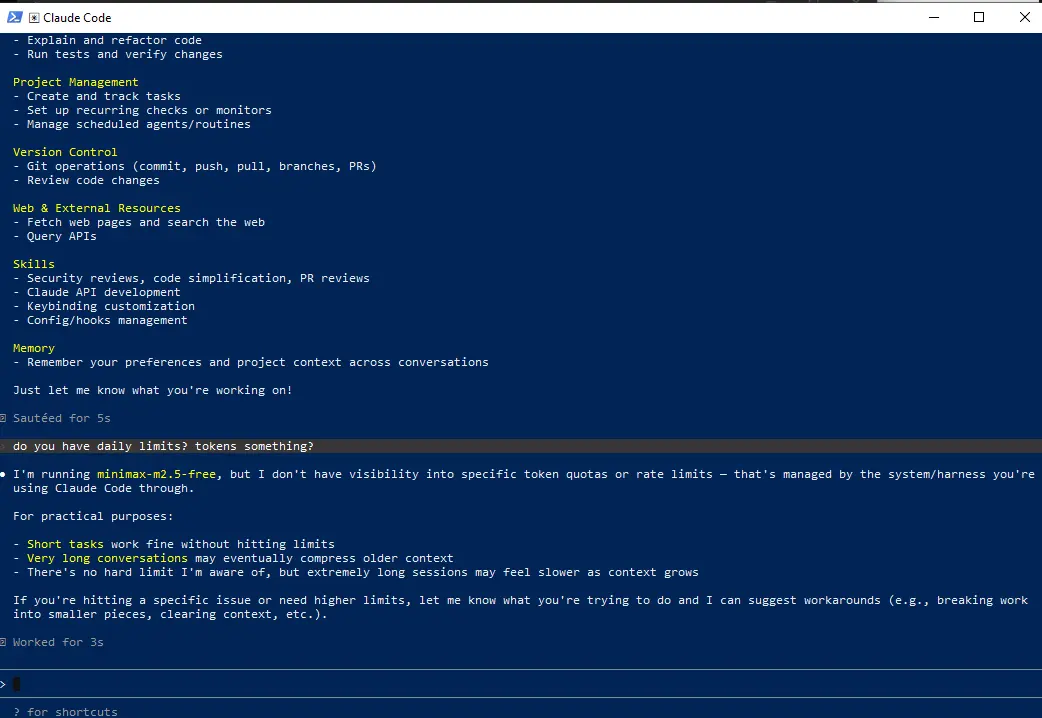Screen dimensions: 1042x718
Task: Click the bullet marker before 'I'm running'
Action: tap(3, 474)
